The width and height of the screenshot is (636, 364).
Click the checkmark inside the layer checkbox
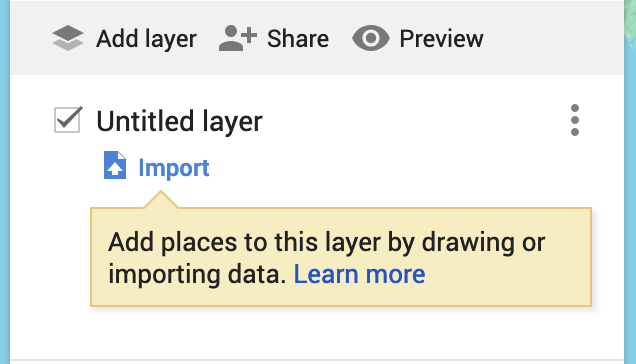click(69, 118)
